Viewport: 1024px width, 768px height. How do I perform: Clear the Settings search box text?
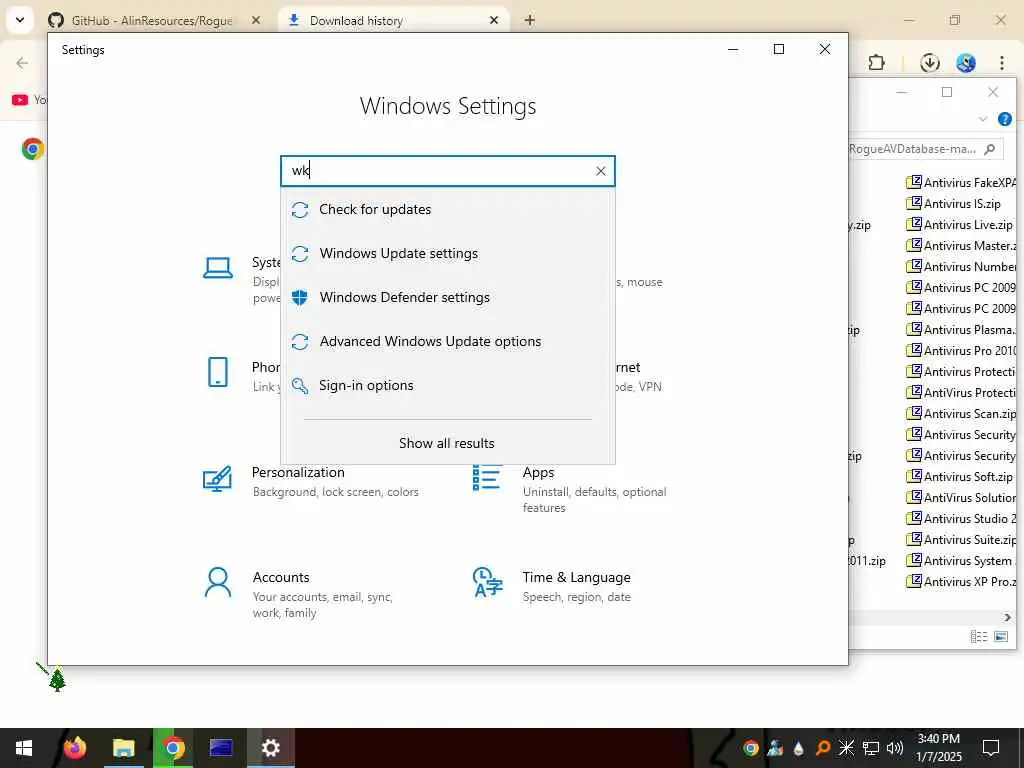(600, 171)
